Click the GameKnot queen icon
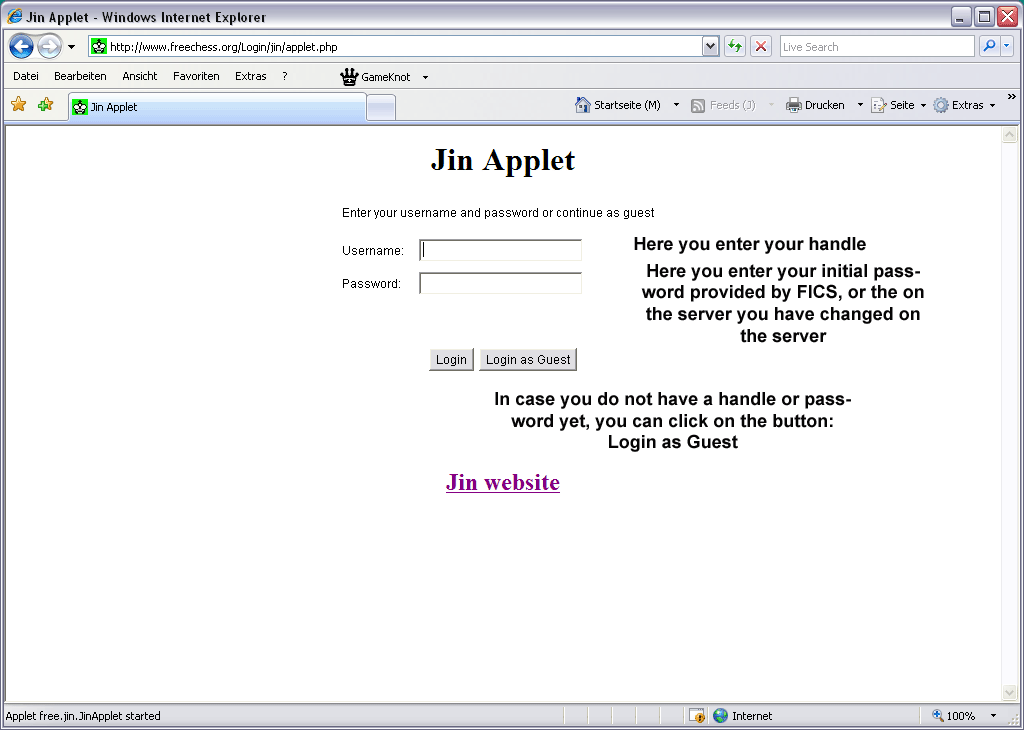The height and width of the screenshot is (730, 1024). click(349, 76)
